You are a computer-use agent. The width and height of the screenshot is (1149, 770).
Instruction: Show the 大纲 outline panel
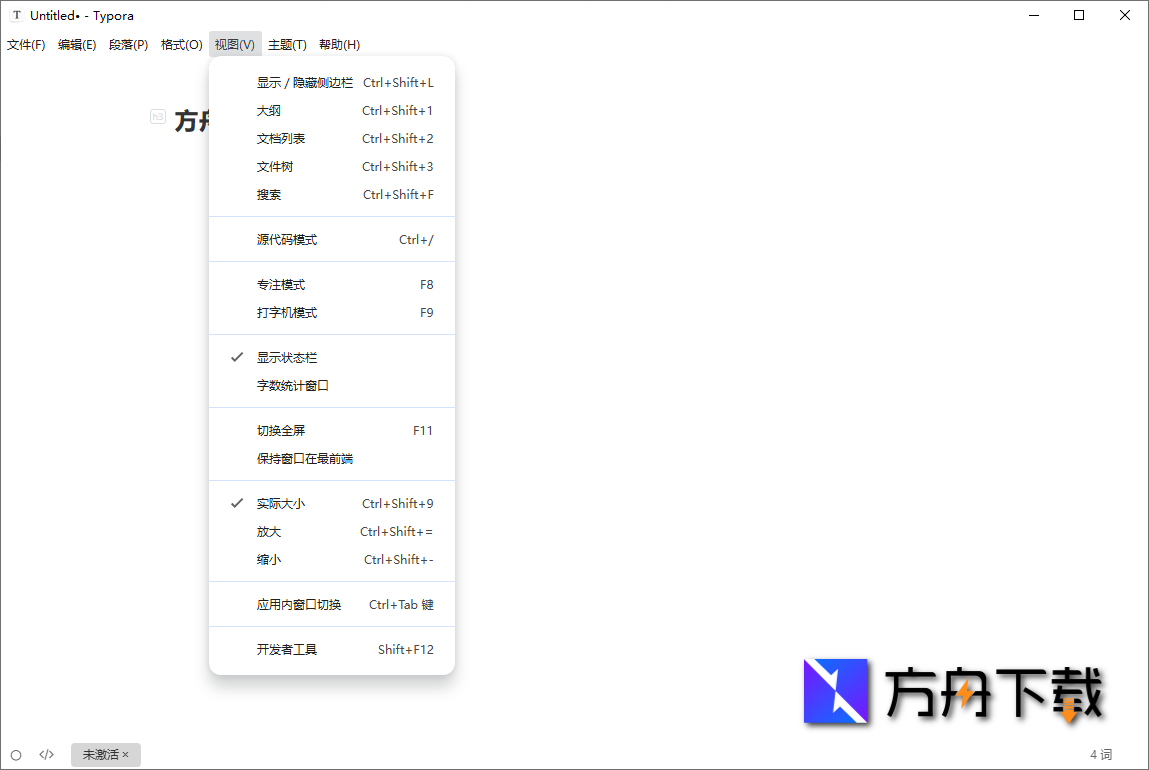268,110
